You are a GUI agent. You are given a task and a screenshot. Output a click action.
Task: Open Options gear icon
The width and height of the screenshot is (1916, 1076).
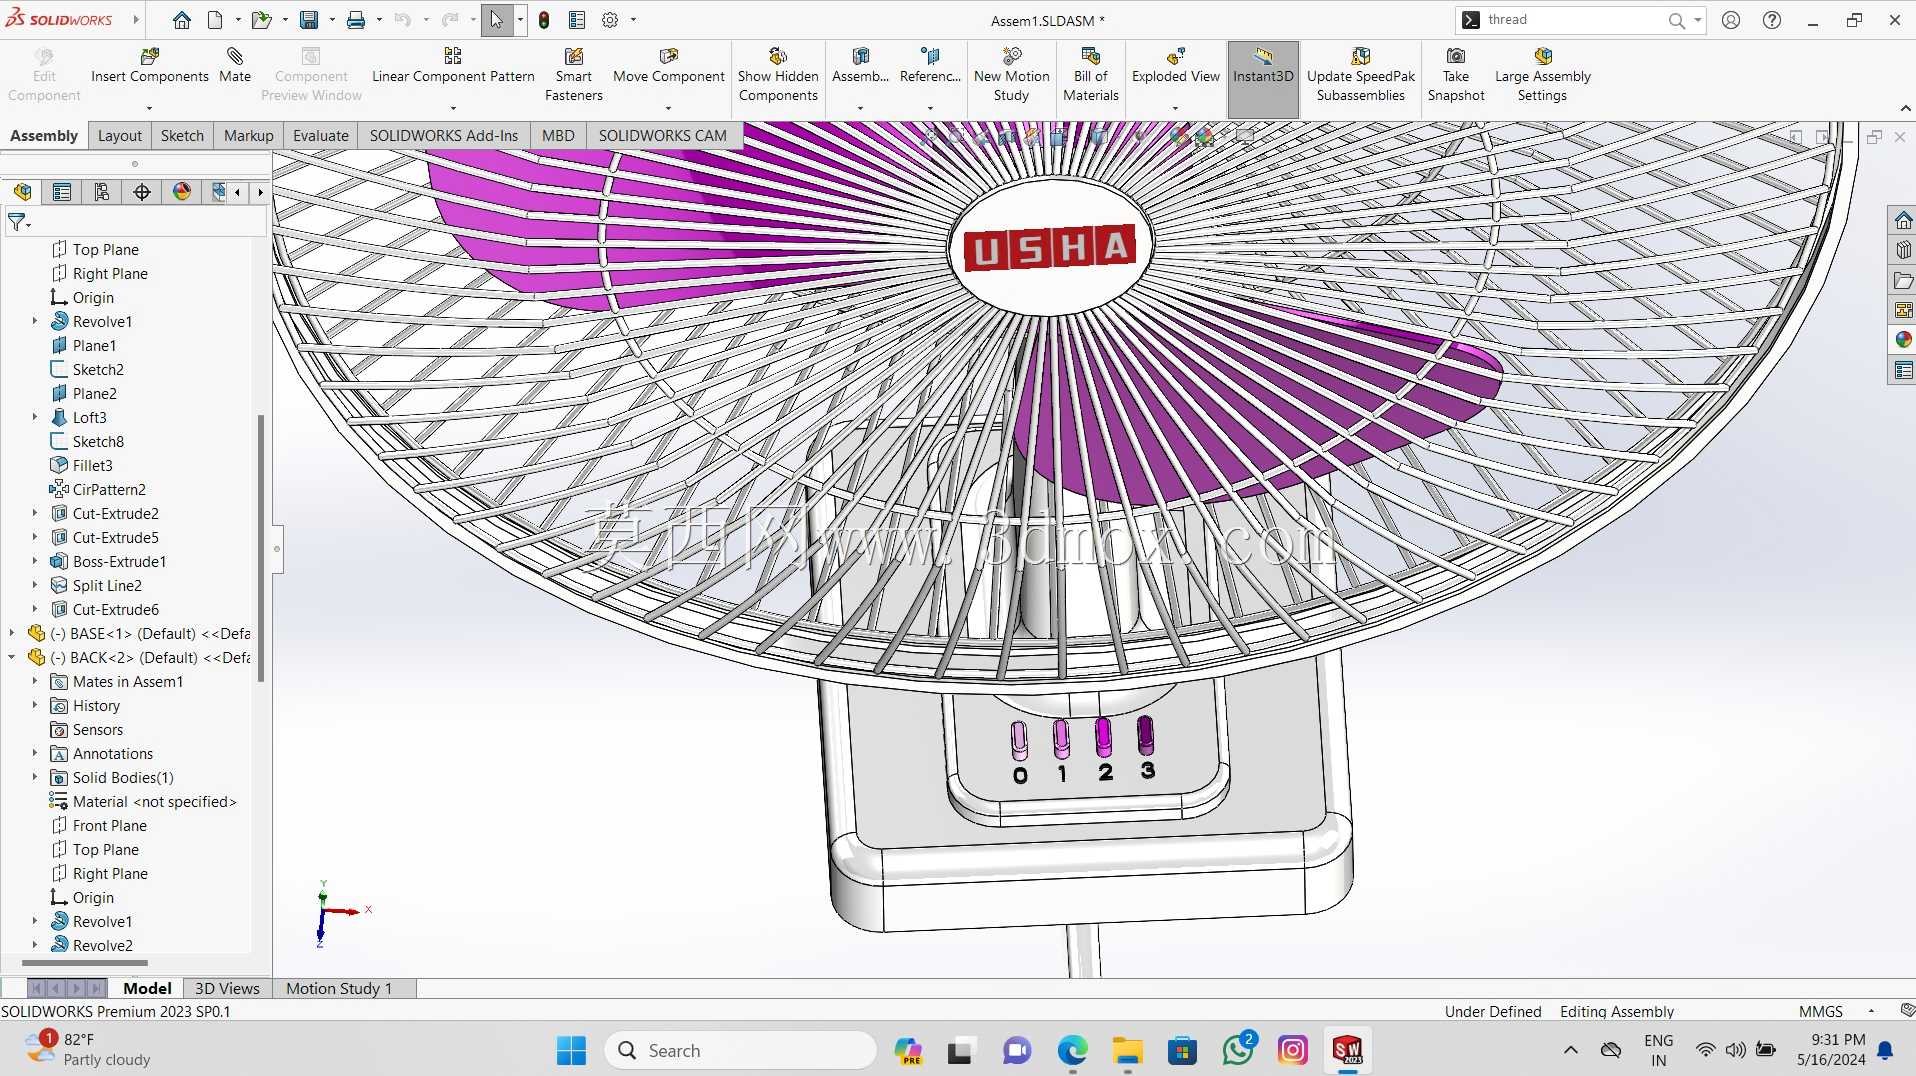610,20
